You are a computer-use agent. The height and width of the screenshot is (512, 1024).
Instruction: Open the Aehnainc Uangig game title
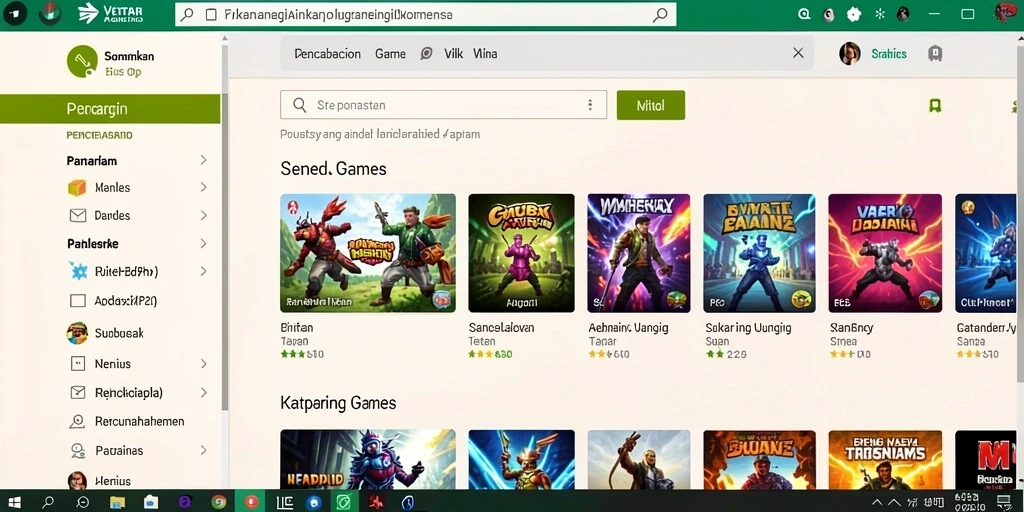[x=628, y=328]
